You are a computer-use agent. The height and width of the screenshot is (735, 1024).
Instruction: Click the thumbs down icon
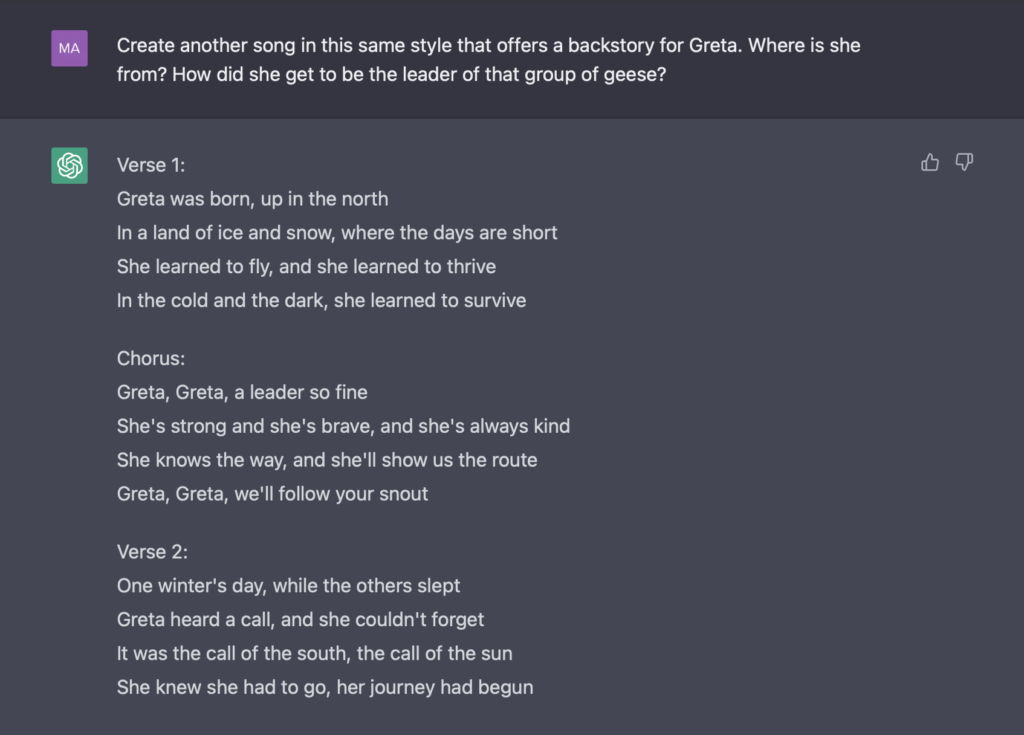pos(964,162)
